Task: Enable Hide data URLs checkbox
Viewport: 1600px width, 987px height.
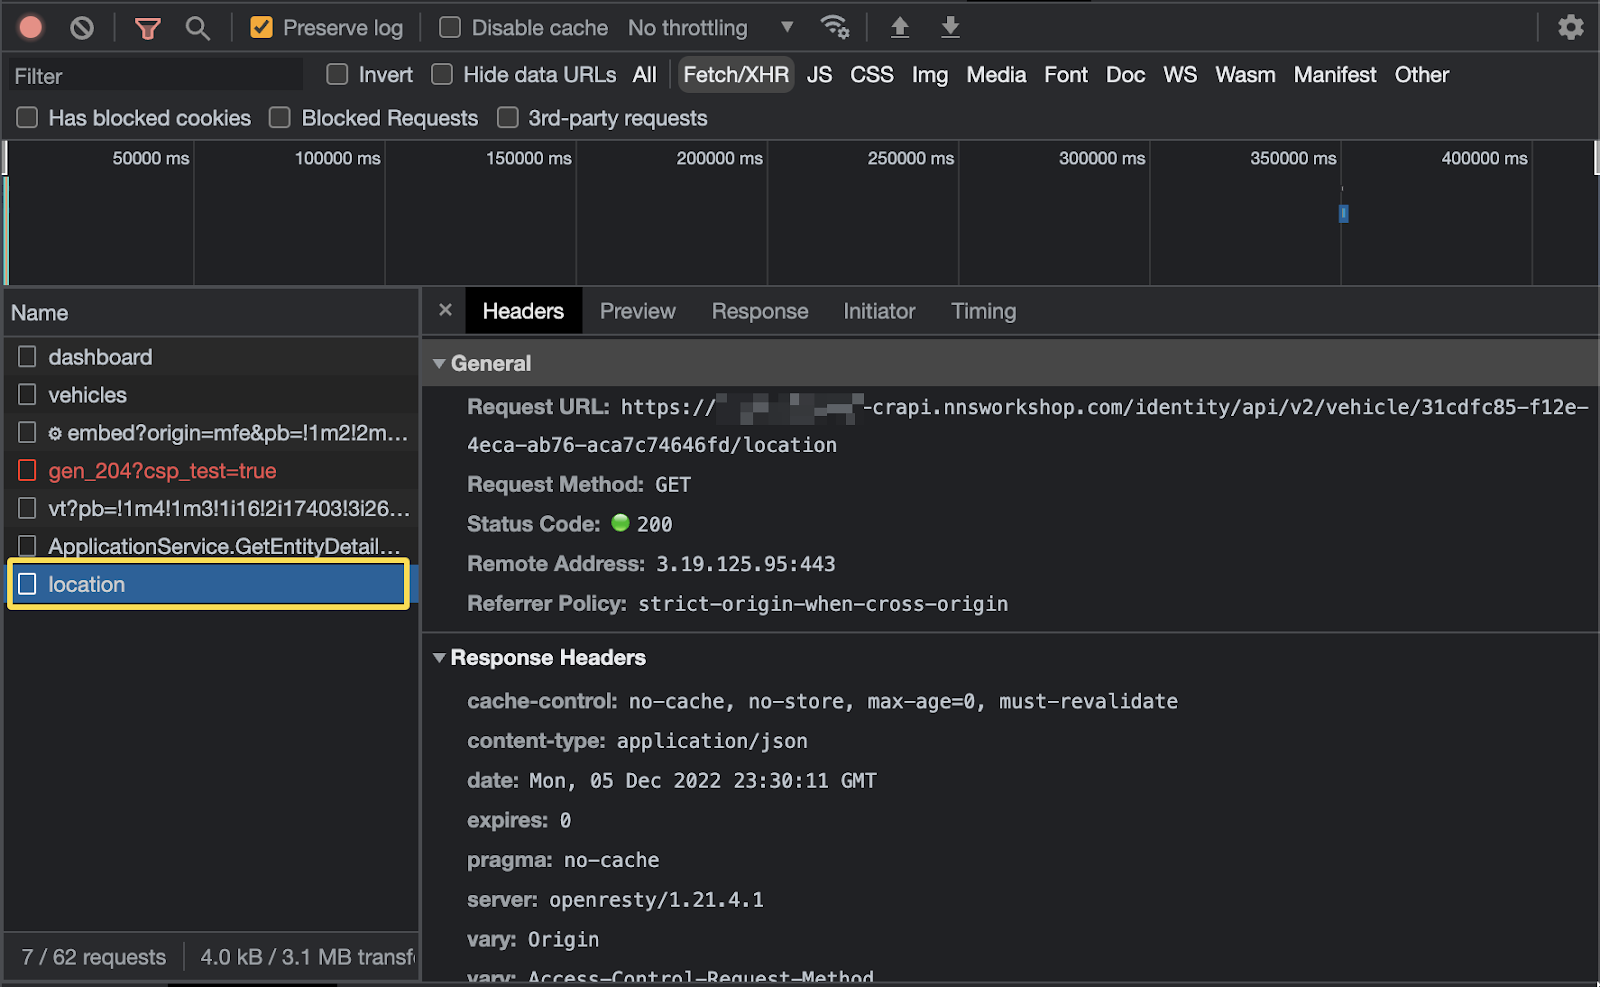Action: 442,74
